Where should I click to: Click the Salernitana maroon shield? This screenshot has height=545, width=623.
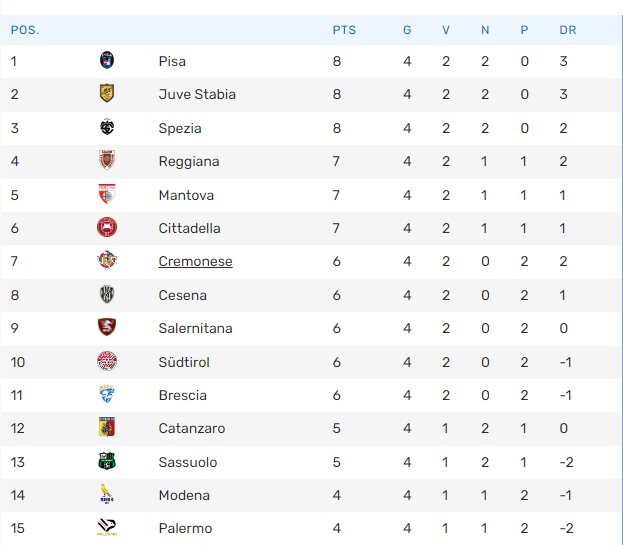[x=107, y=327]
